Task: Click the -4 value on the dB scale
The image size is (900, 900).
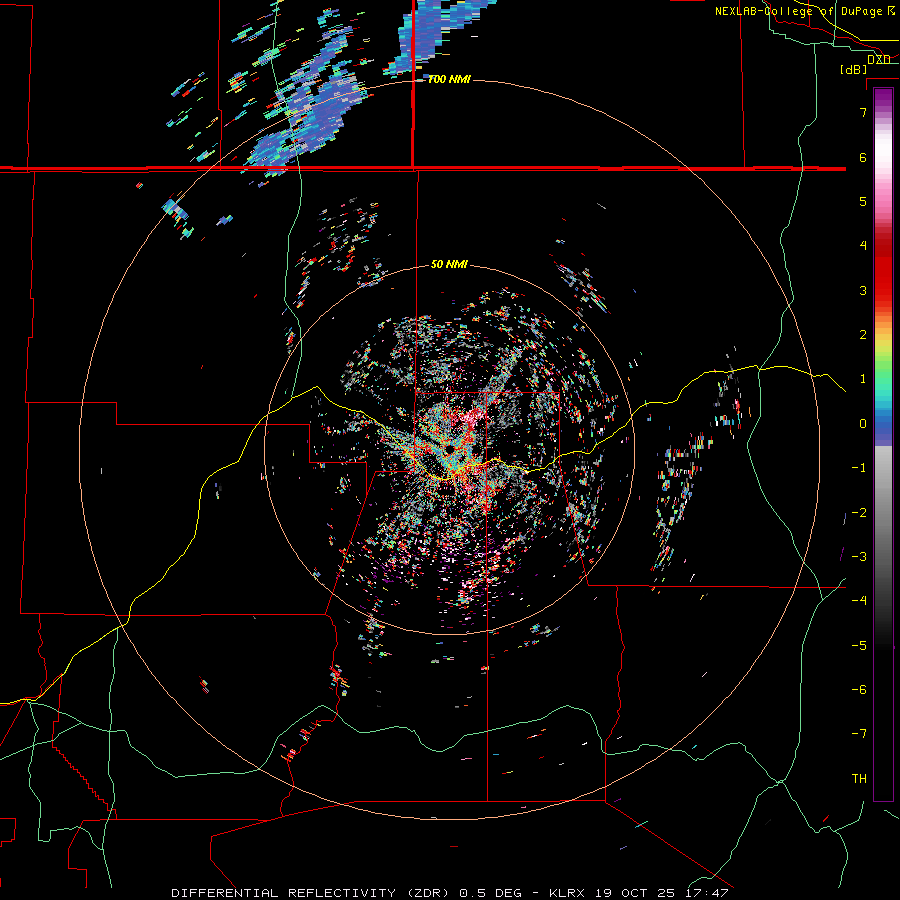Action: [x=859, y=601]
